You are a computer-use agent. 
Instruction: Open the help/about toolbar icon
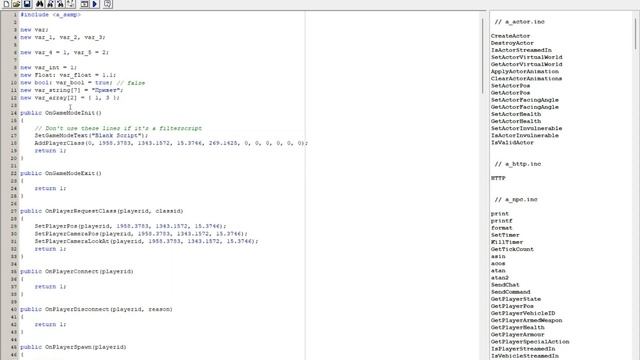click(107, 4)
